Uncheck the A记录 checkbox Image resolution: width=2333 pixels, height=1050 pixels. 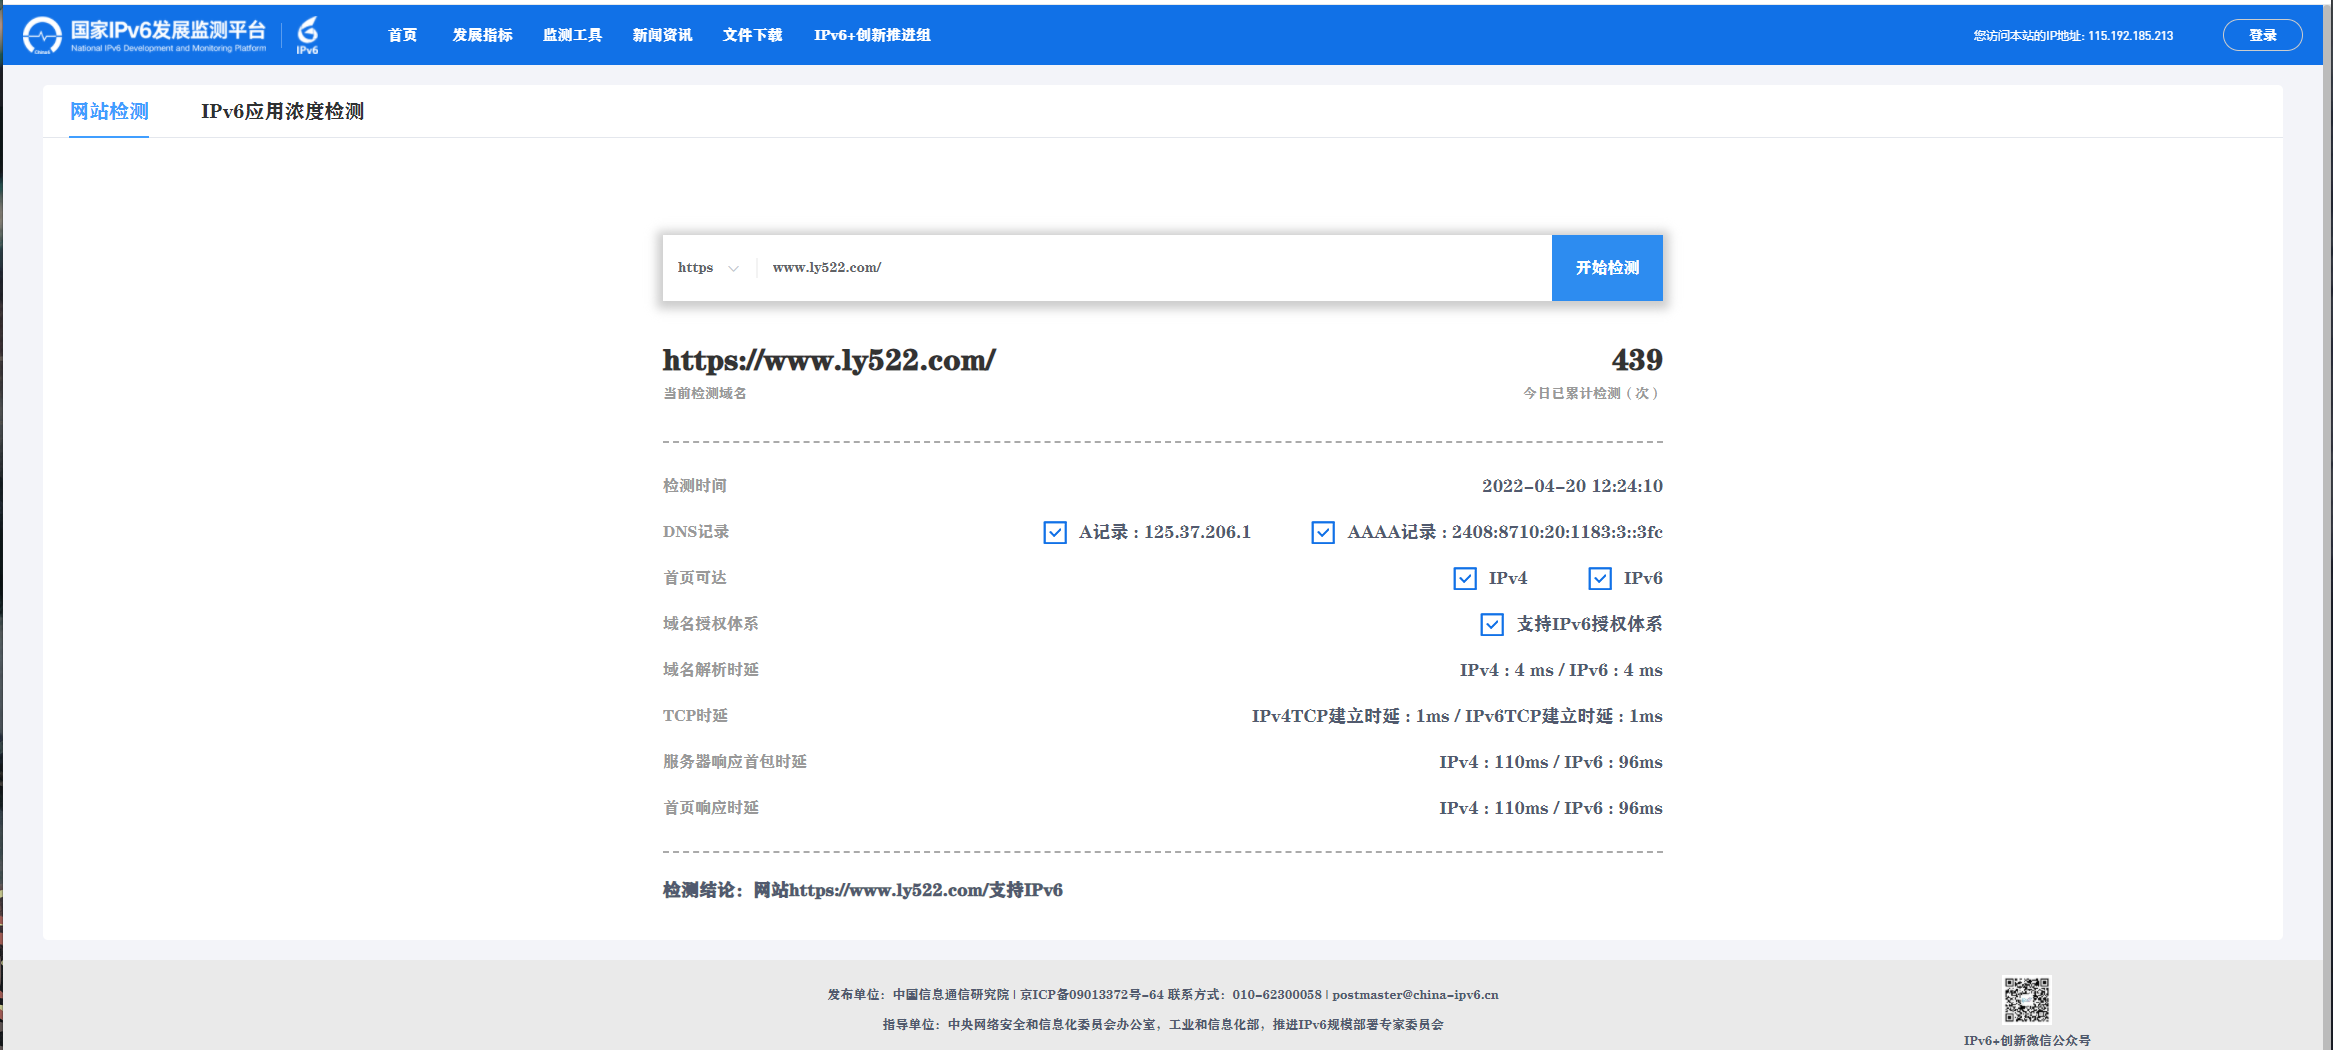pos(1055,532)
